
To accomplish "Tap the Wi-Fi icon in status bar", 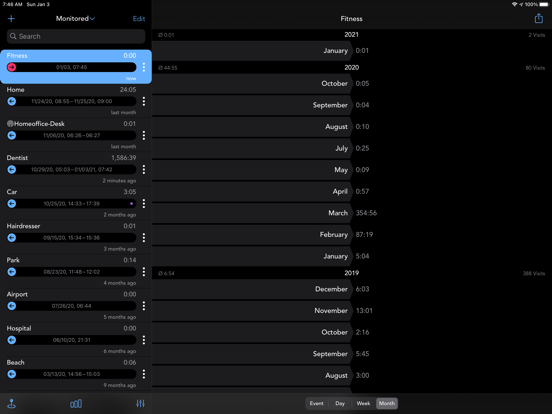I will 514,4.
